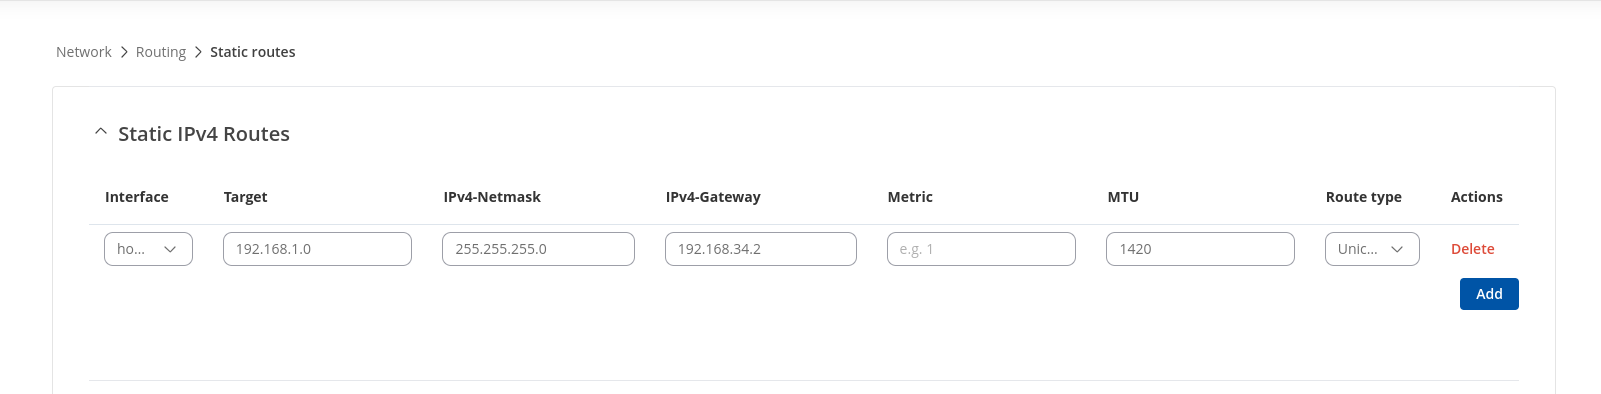1601x394 pixels.
Task: Click breadcrumb arrow before Static routes
Action: coord(198,52)
